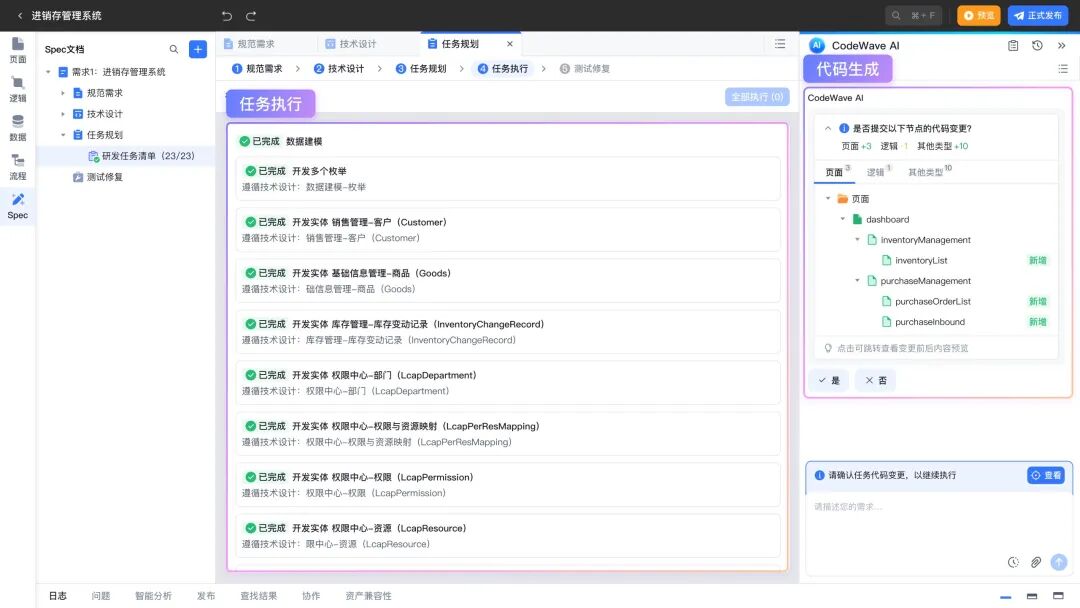Open AI panel list menu icon
The image size is (1080, 608).
click(1063, 69)
